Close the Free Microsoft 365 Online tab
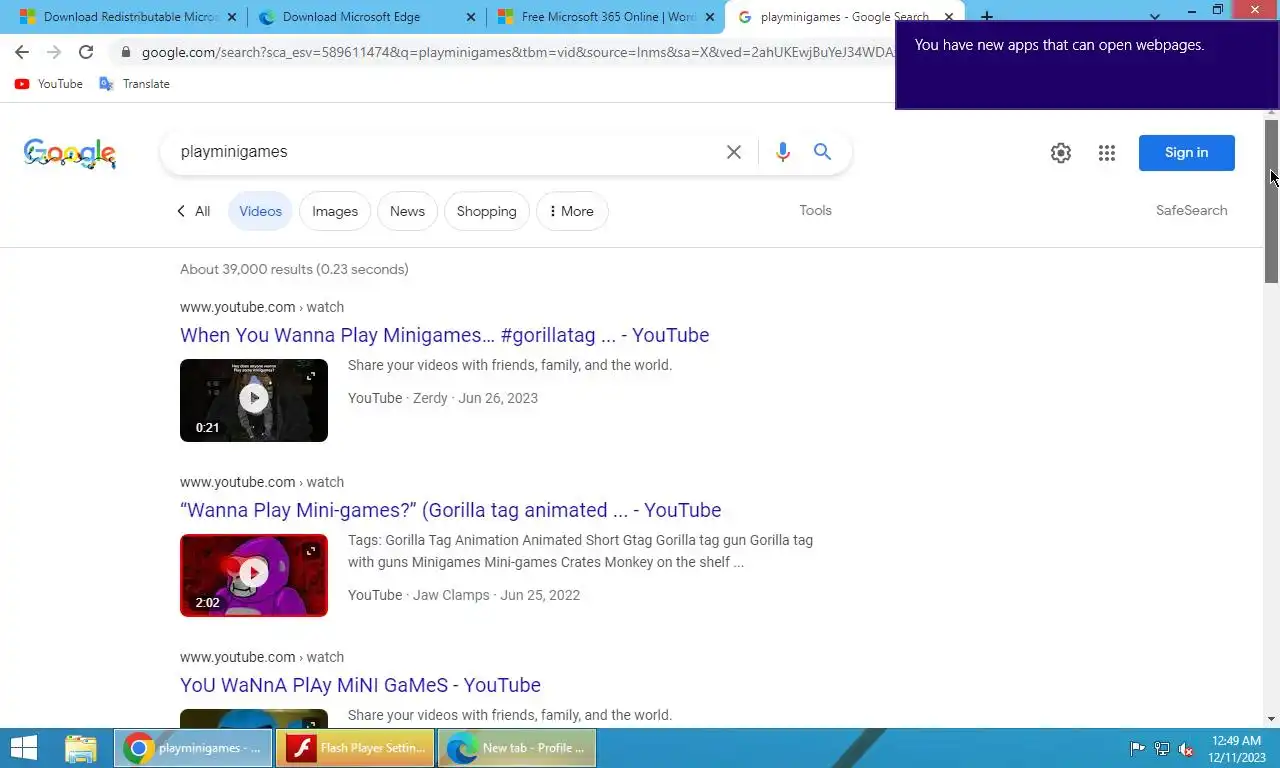This screenshot has width=1280, height=768. coord(710,17)
